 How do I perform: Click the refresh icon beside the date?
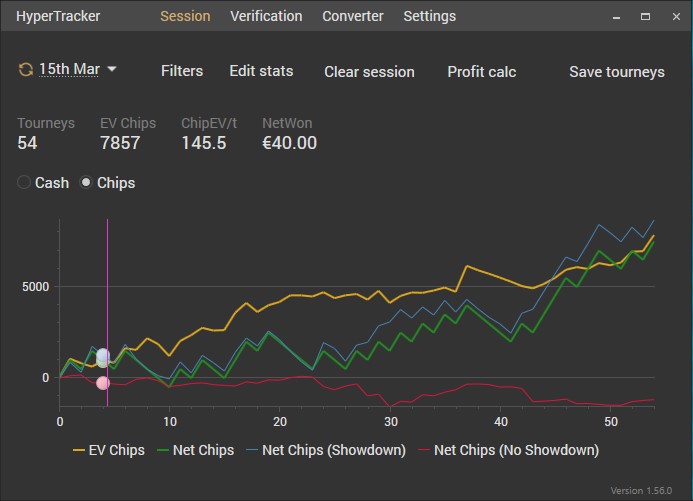25,69
